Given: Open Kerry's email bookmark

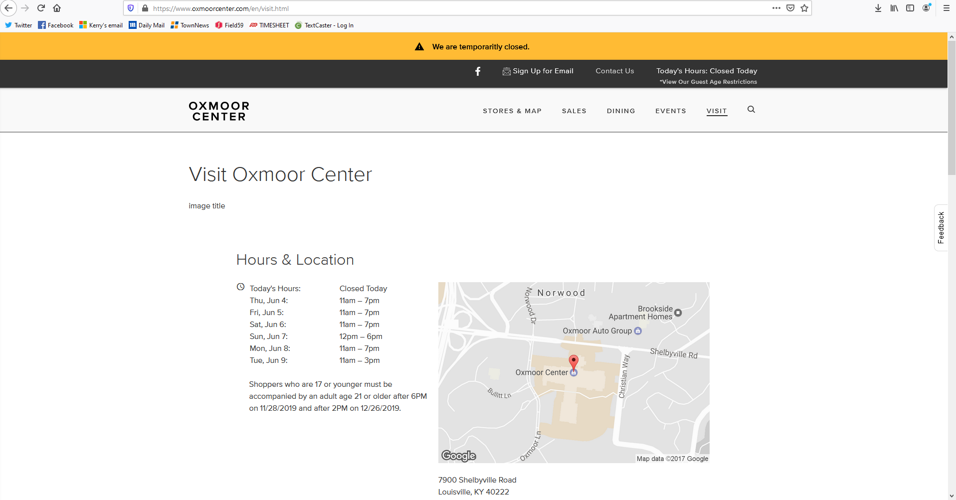Looking at the screenshot, I should tap(101, 25).
